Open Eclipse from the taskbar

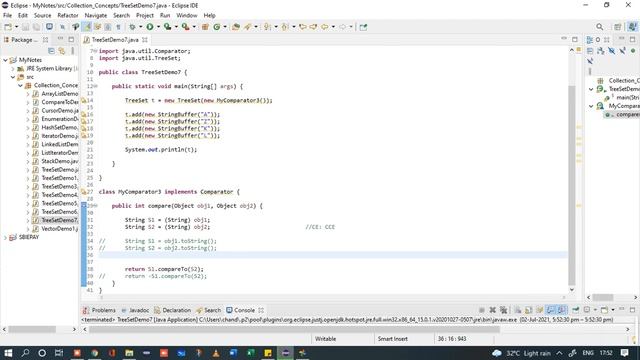click(285, 353)
